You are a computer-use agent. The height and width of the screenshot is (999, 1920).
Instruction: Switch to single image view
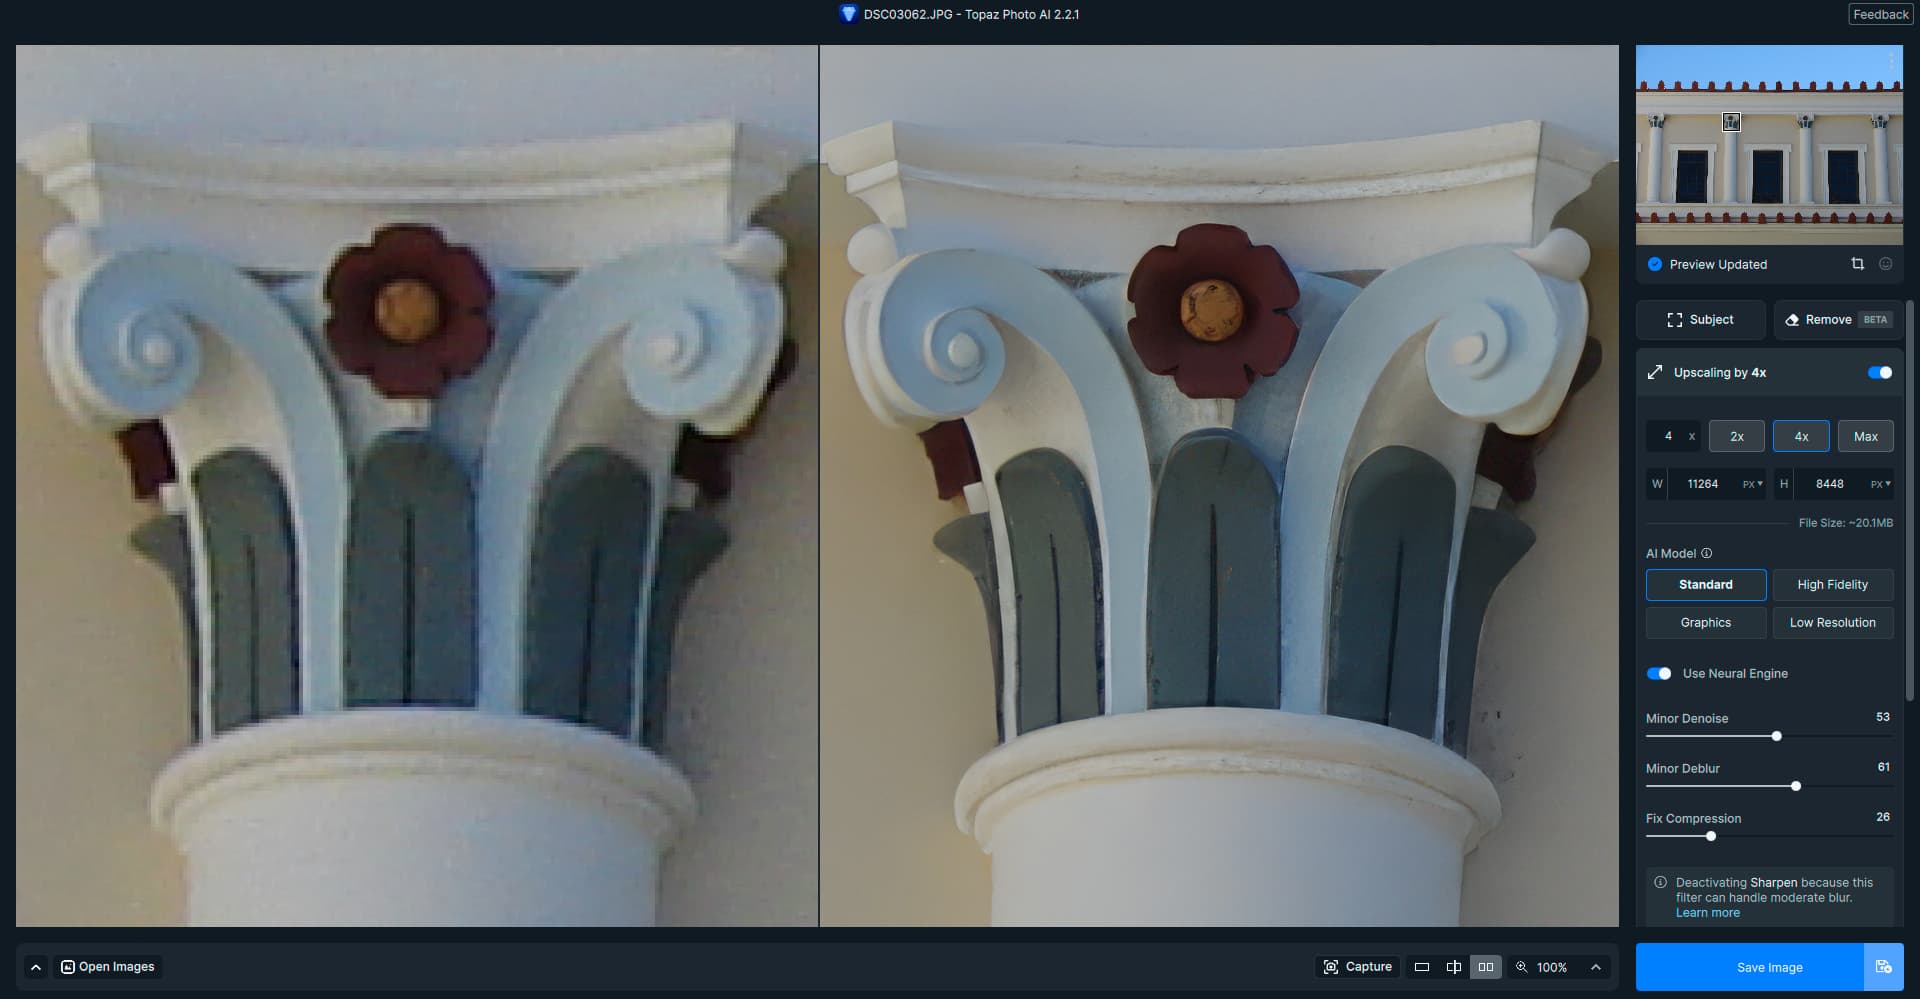(x=1421, y=967)
